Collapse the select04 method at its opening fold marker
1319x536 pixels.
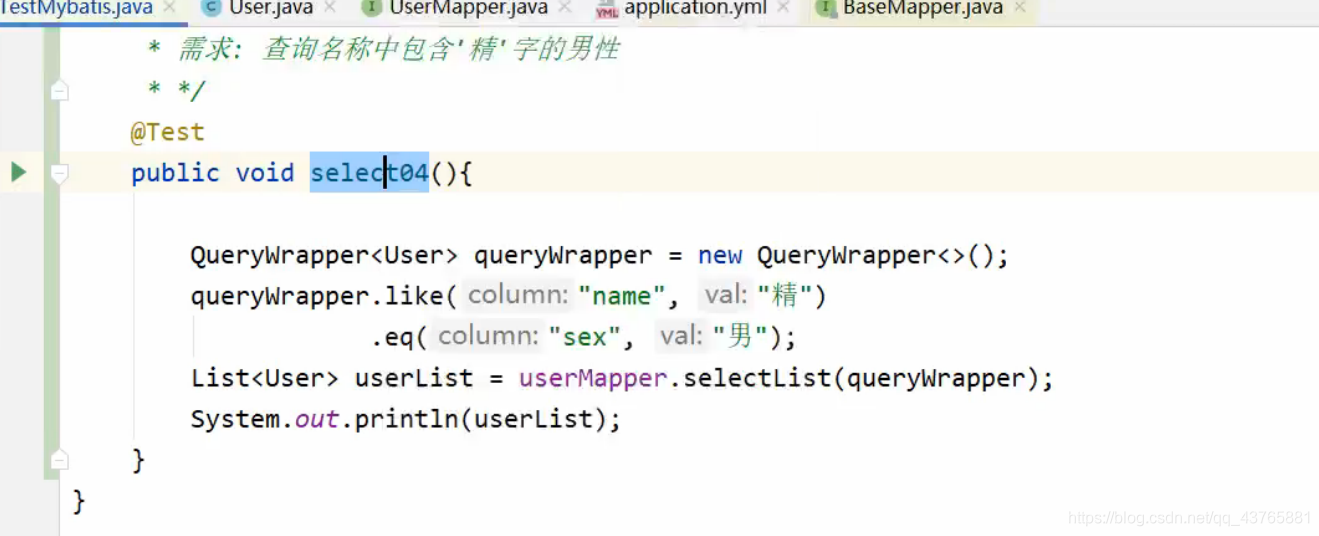coord(59,174)
